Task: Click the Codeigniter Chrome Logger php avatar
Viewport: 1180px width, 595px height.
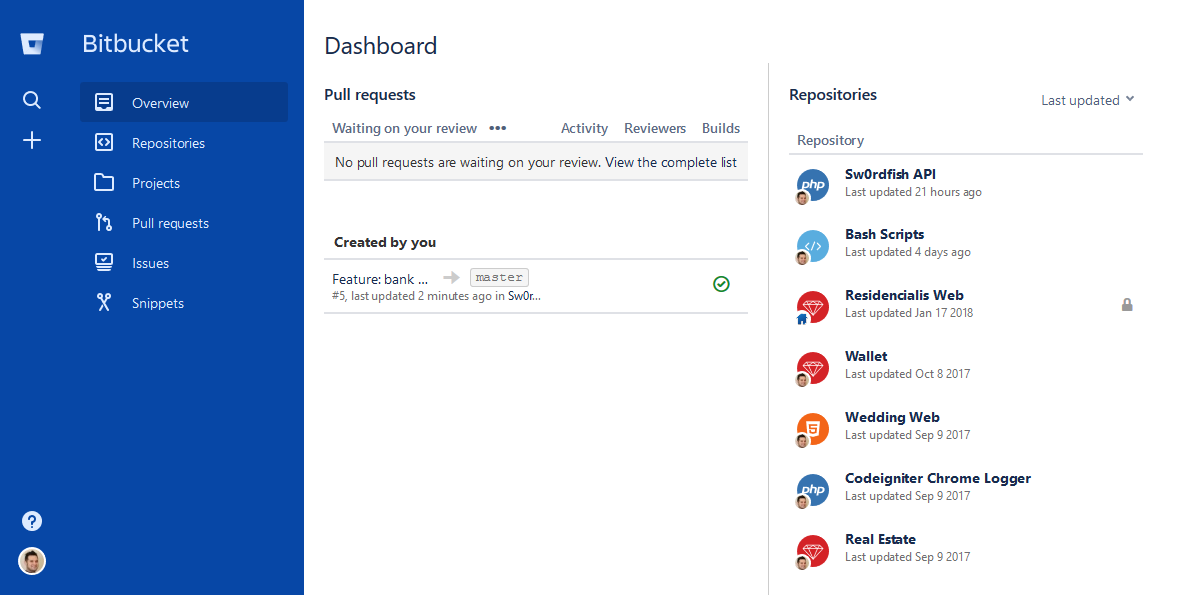Action: click(813, 490)
